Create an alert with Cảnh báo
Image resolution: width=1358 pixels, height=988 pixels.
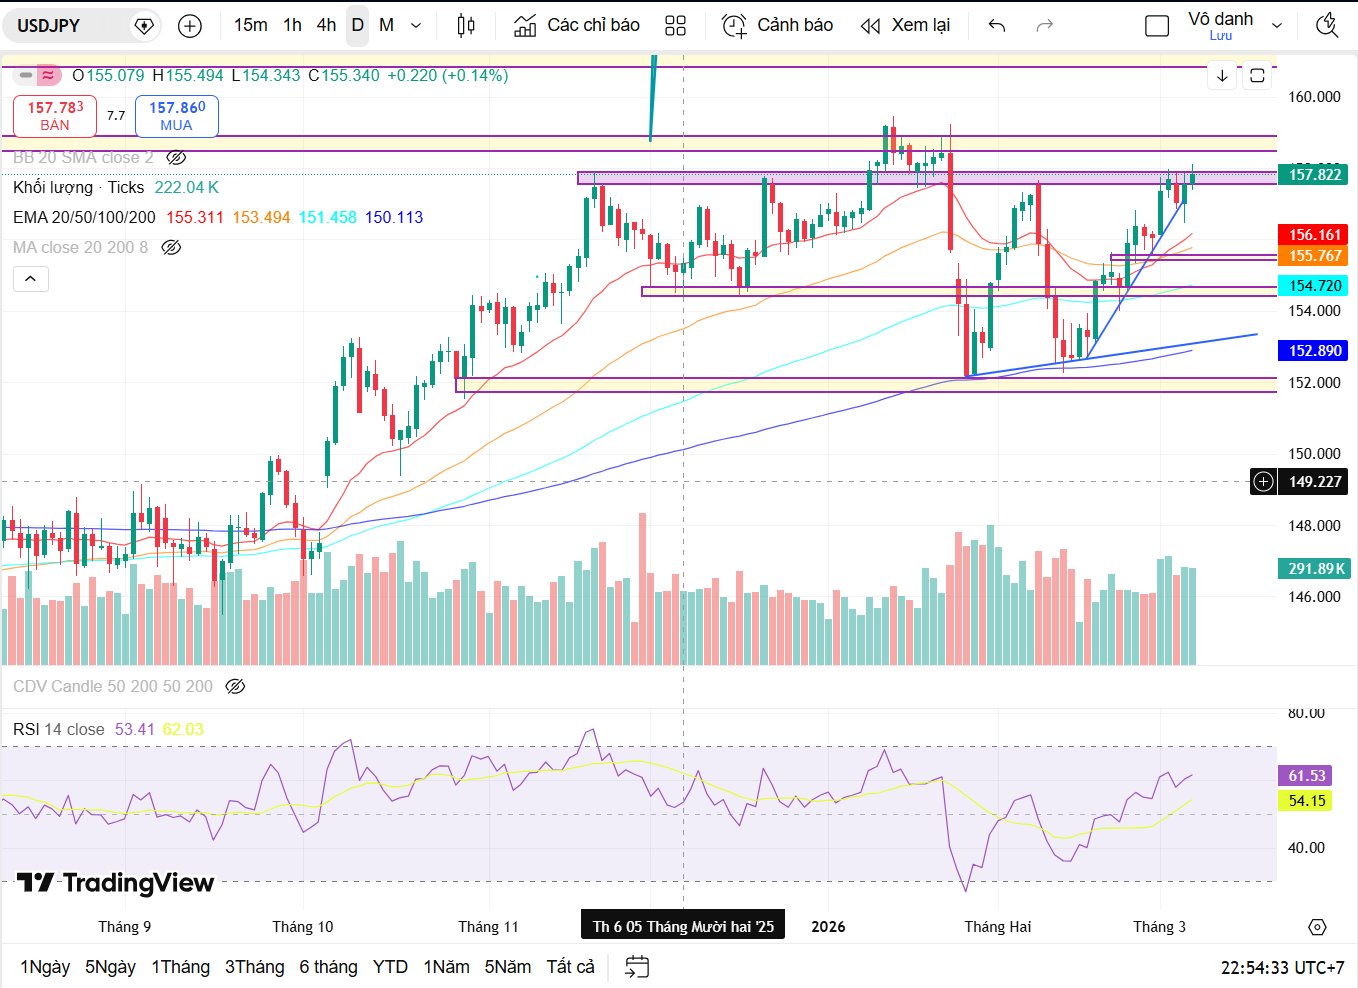pyautogui.click(x=778, y=26)
